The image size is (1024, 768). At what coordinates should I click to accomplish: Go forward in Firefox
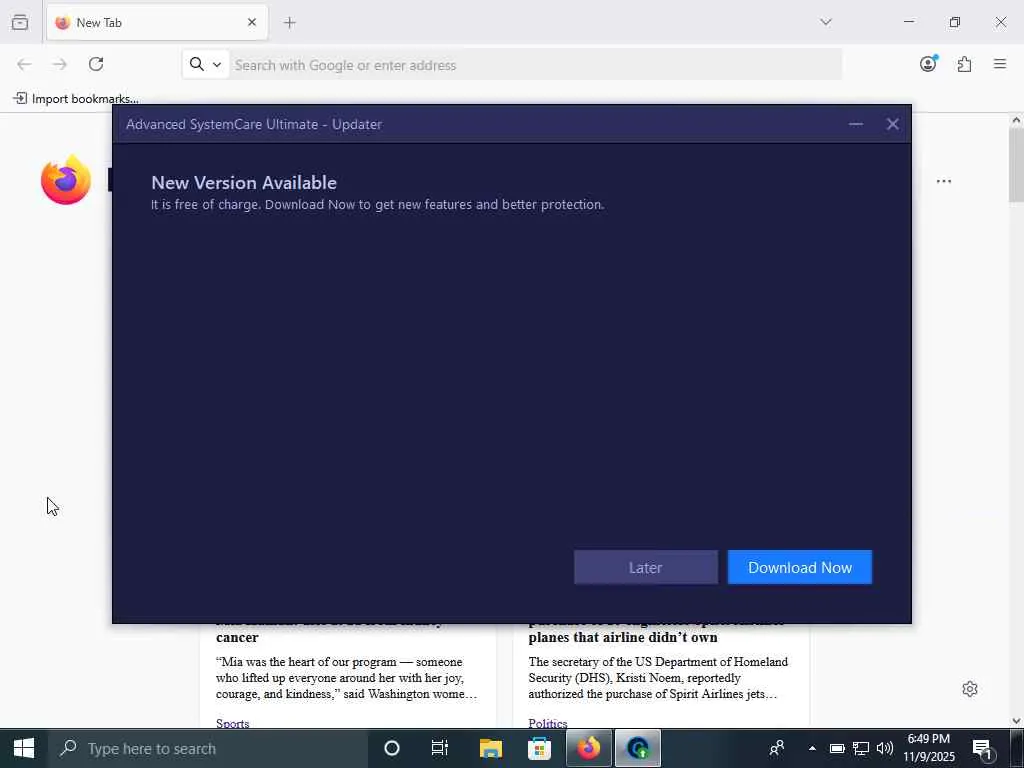[x=59, y=64]
